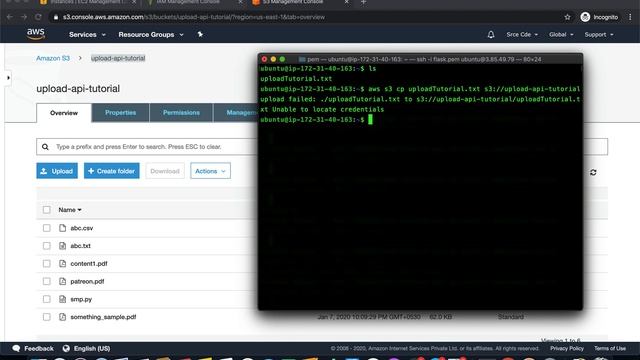Click the abc.csv file icon
This screenshot has width=640, height=360.
pos(62,228)
